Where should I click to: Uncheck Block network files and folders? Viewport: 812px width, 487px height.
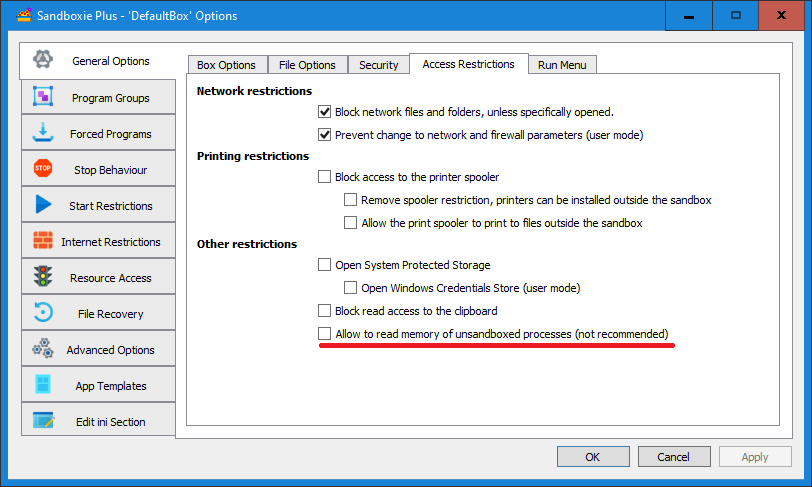[324, 112]
